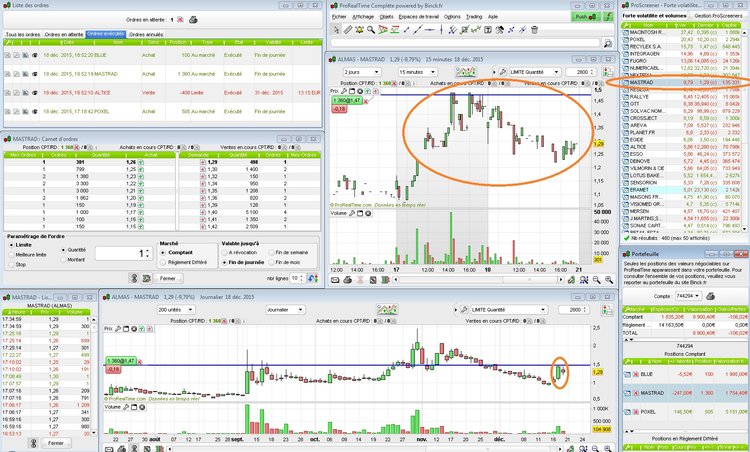The image size is (750, 452).
Task: Select the horizontal line drawing tool
Action: [x=430, y=30]
